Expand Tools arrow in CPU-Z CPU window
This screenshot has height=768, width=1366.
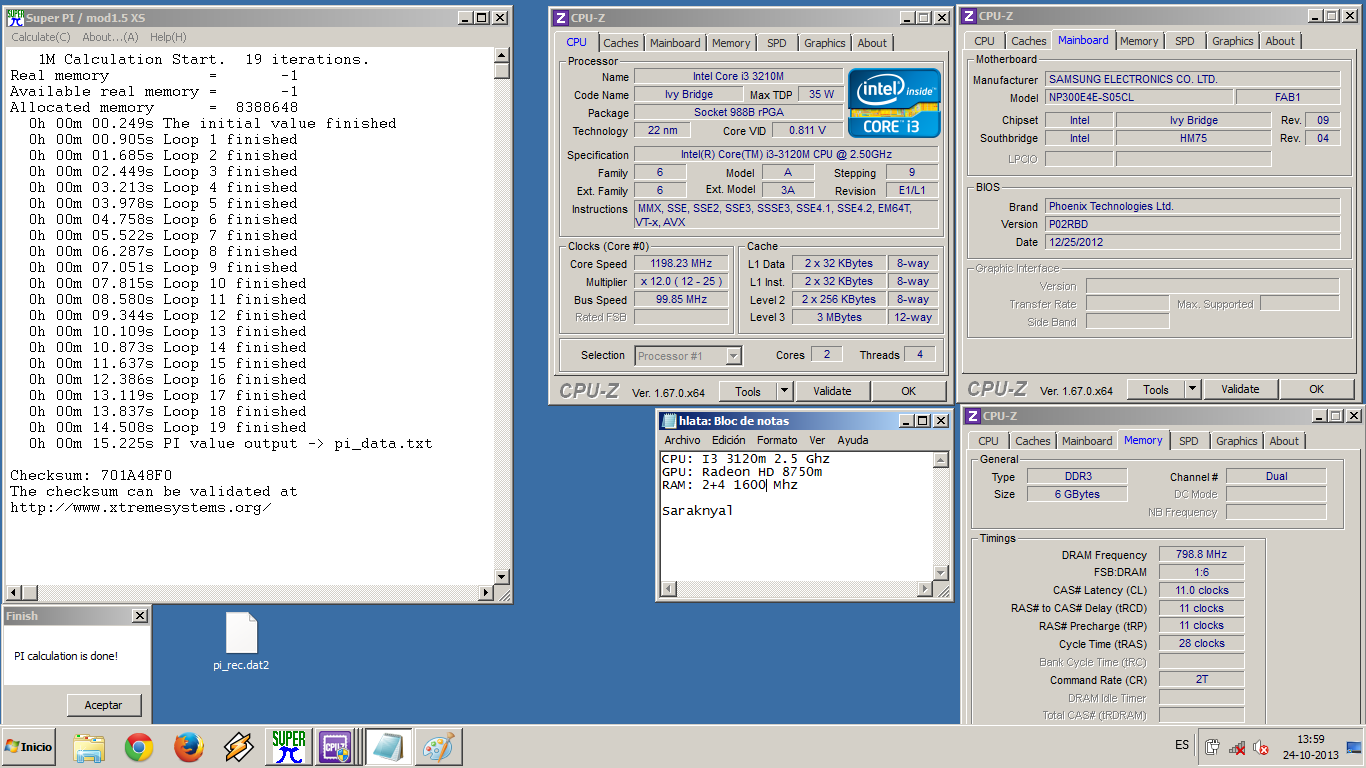pos(784,392)
